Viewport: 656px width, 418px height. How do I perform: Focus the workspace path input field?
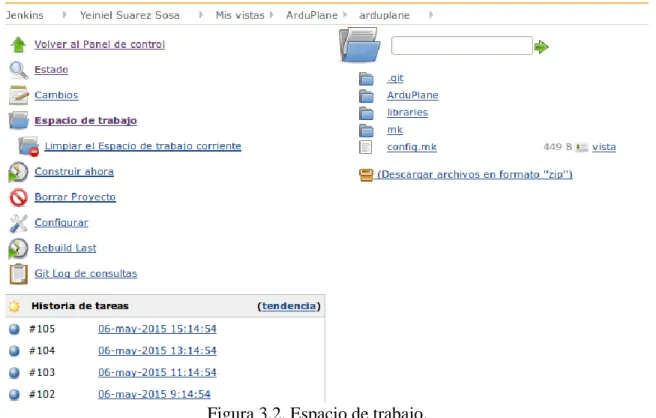pyautogui.click(x=462, y=45)
